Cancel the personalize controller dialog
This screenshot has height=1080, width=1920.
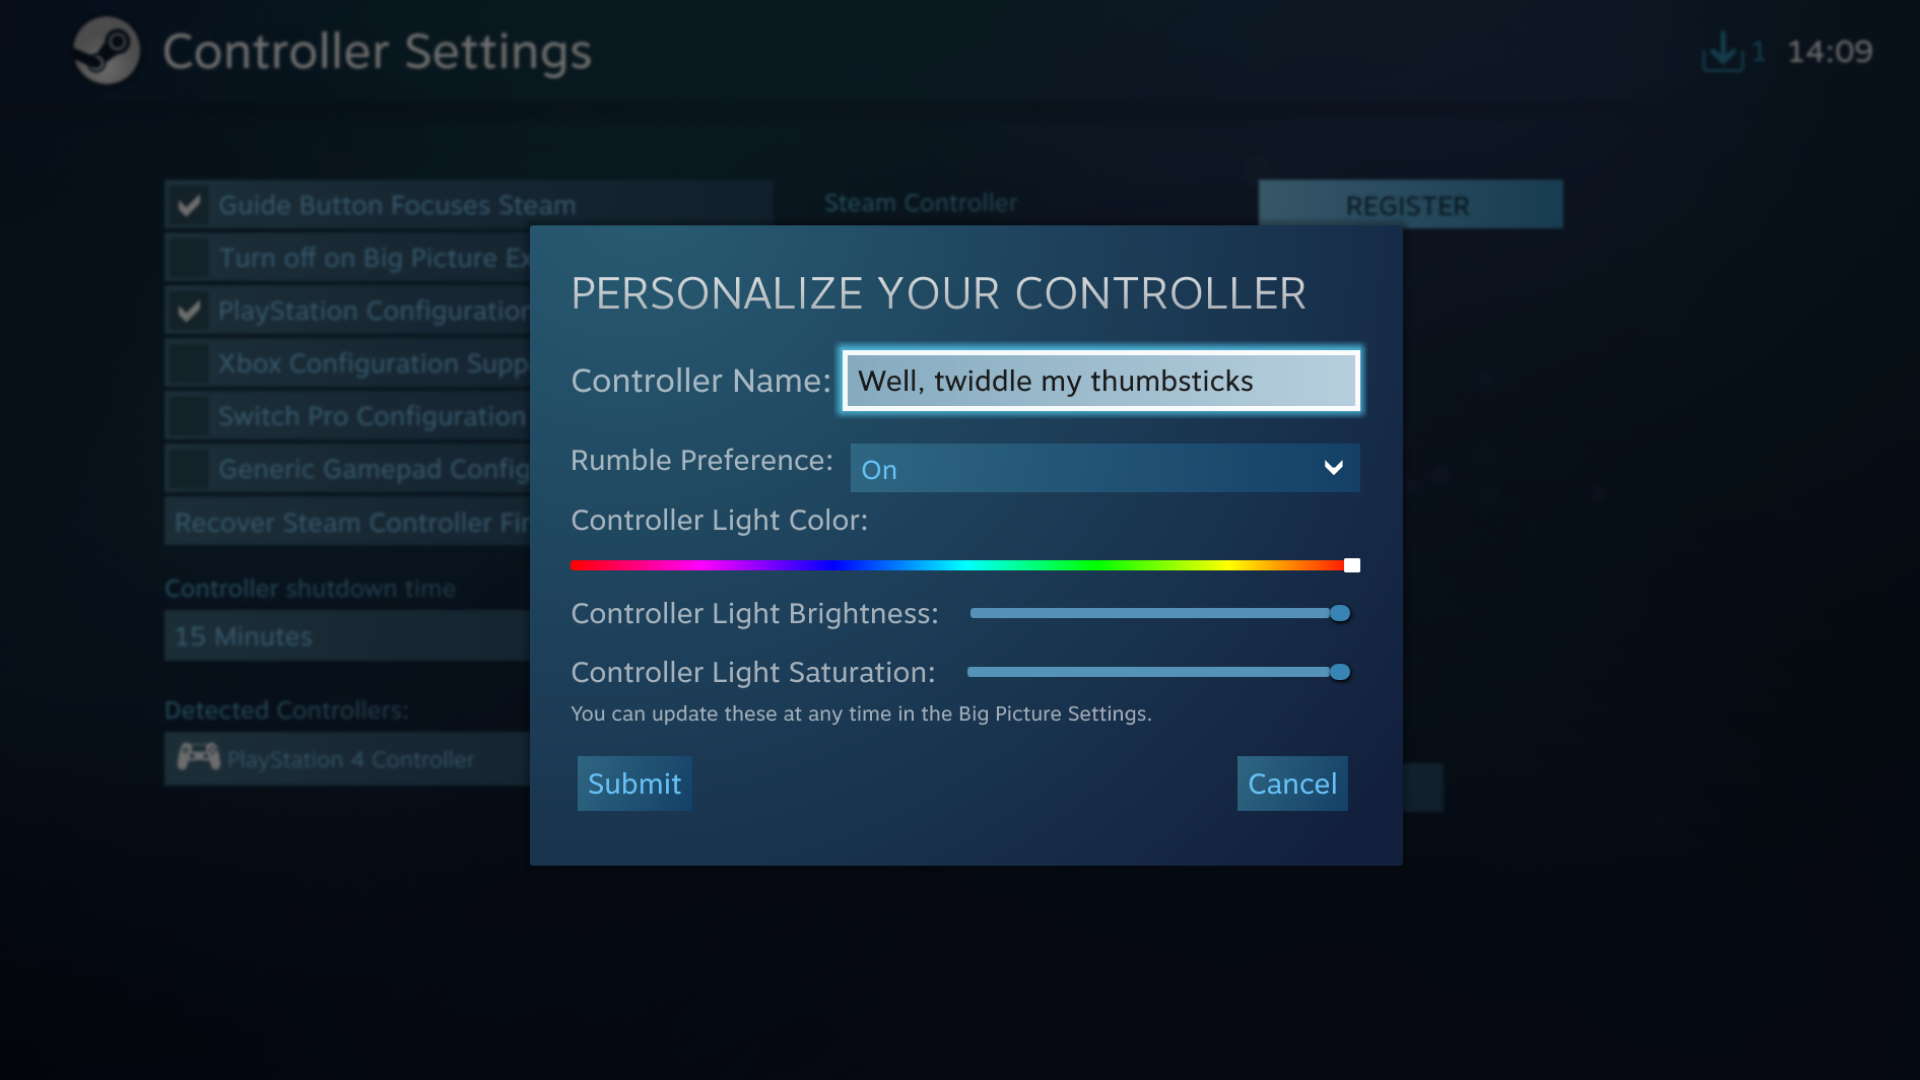click(x=1292, y=782)
